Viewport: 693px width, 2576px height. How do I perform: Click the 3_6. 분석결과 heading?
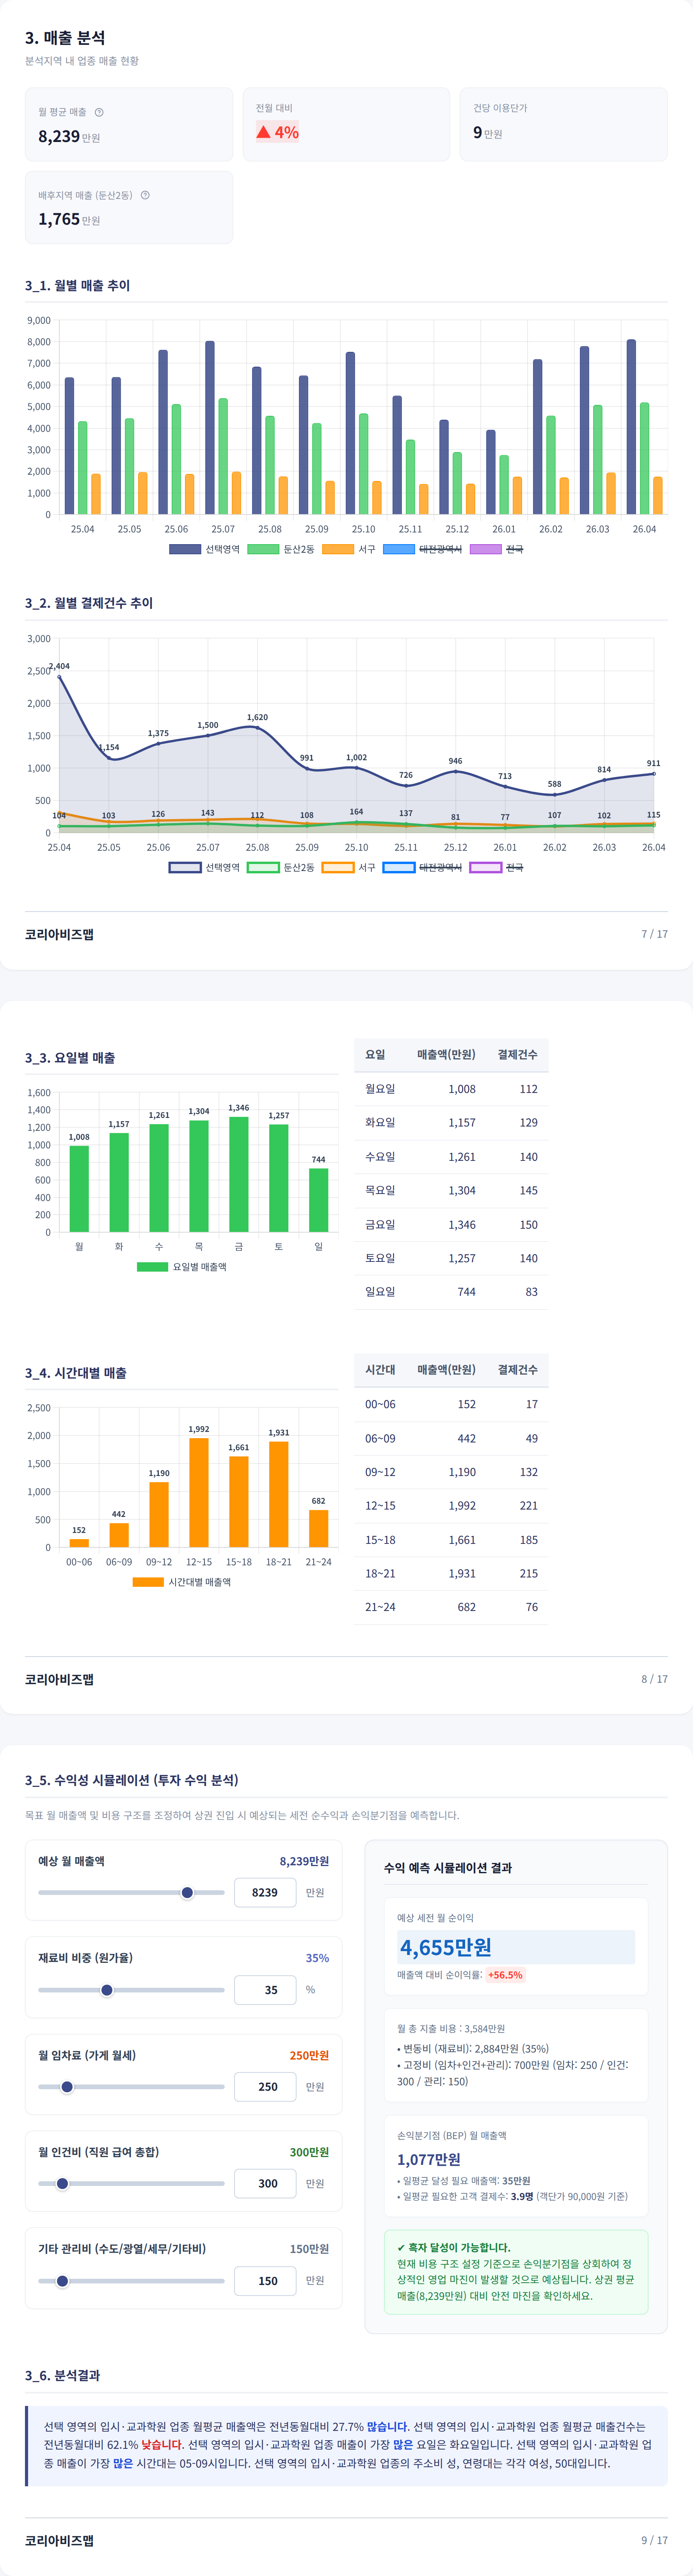(x=62, y=2375)
